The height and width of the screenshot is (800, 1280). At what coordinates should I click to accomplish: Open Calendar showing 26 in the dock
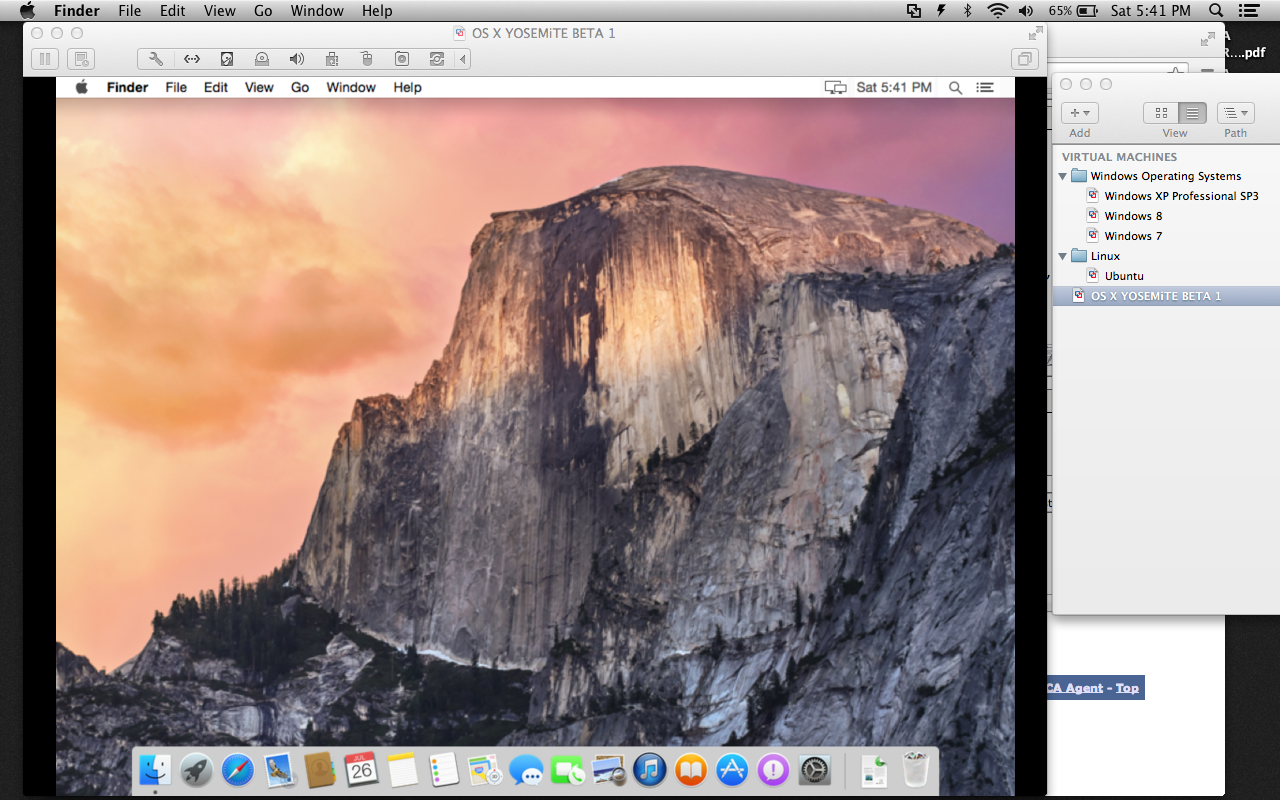click(x=361, y=770)
